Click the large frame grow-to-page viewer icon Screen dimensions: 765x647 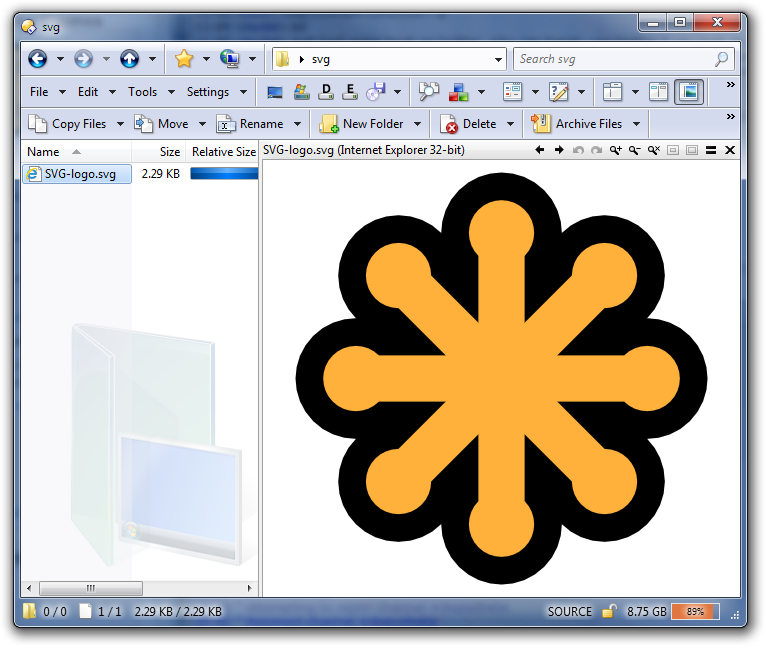692,150
